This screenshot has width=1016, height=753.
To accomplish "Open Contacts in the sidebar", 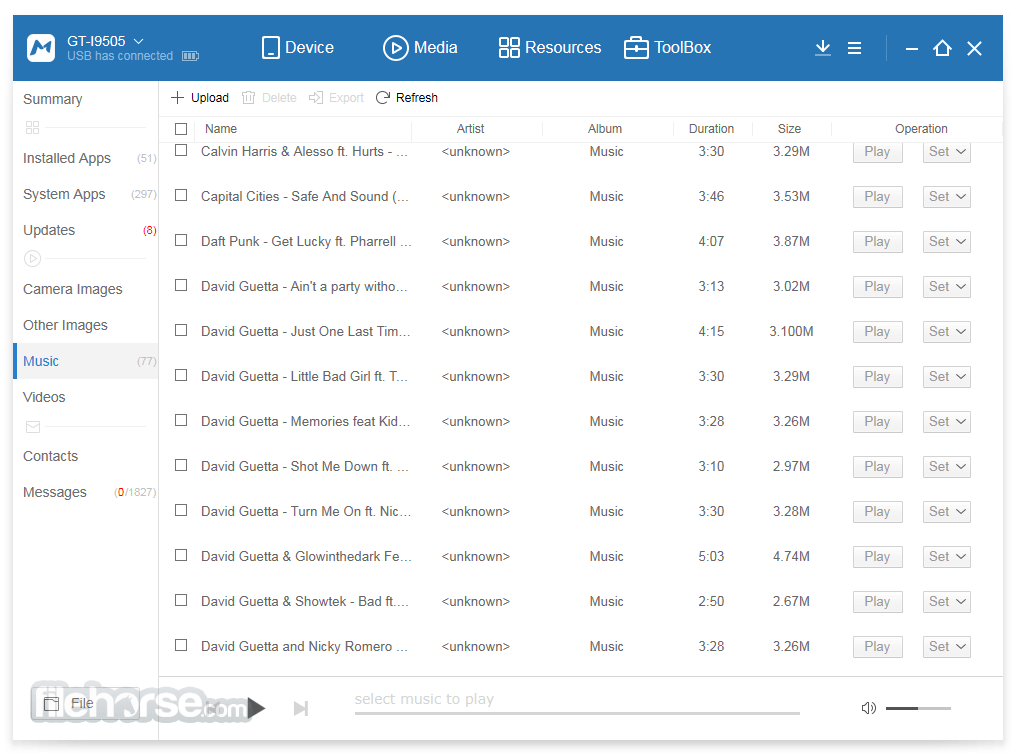I will (86, 456).
